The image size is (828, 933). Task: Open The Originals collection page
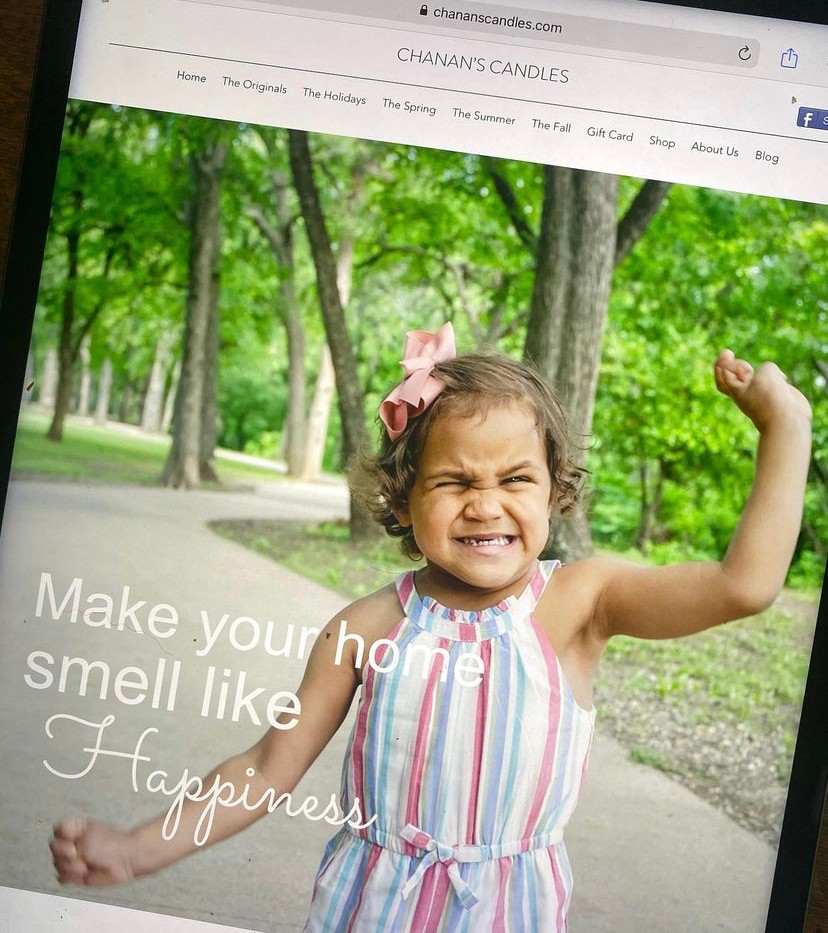254,86
